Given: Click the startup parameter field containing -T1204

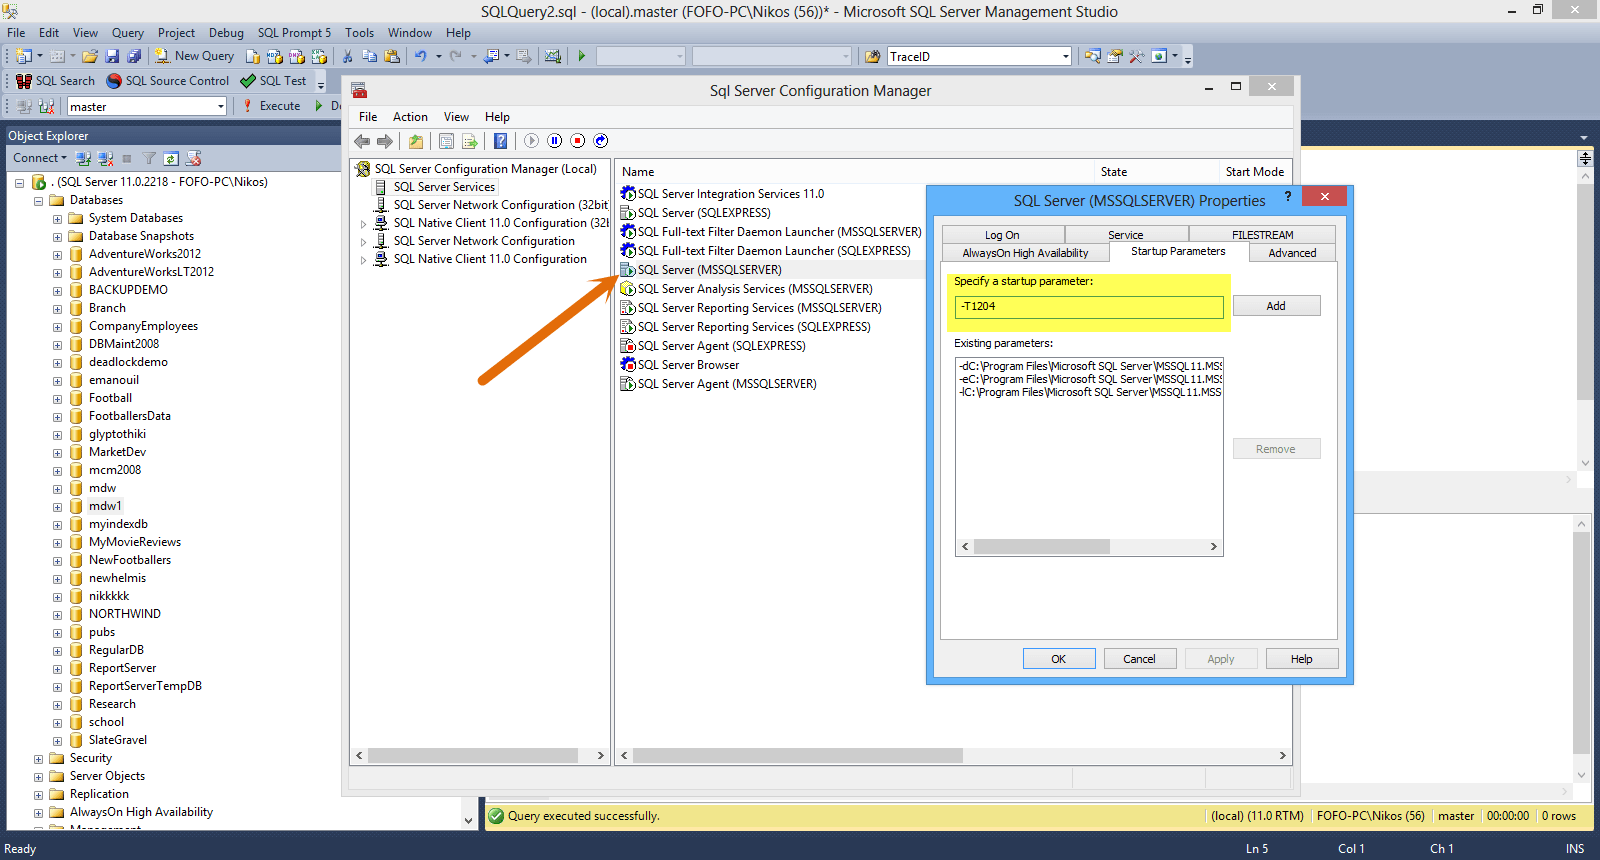Looking at the screenshot, I should coord(1089,307).
